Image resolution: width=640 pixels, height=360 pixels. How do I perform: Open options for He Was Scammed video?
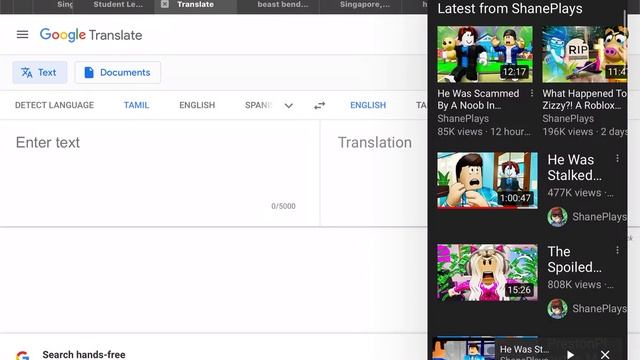[531, 93]
